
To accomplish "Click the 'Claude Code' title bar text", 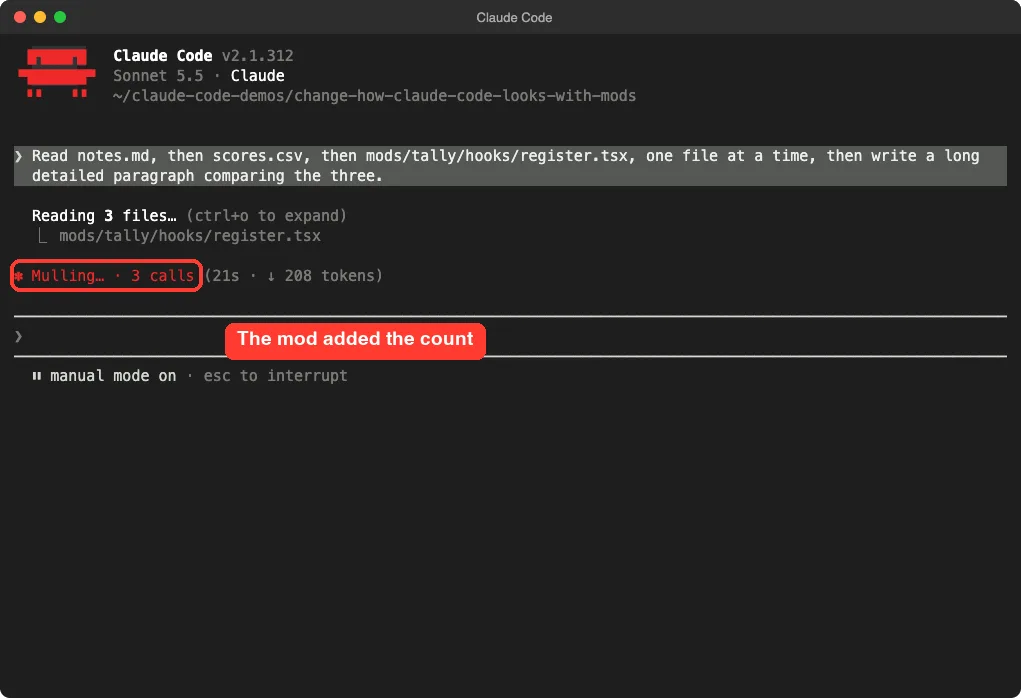I will tap(514, 18).
